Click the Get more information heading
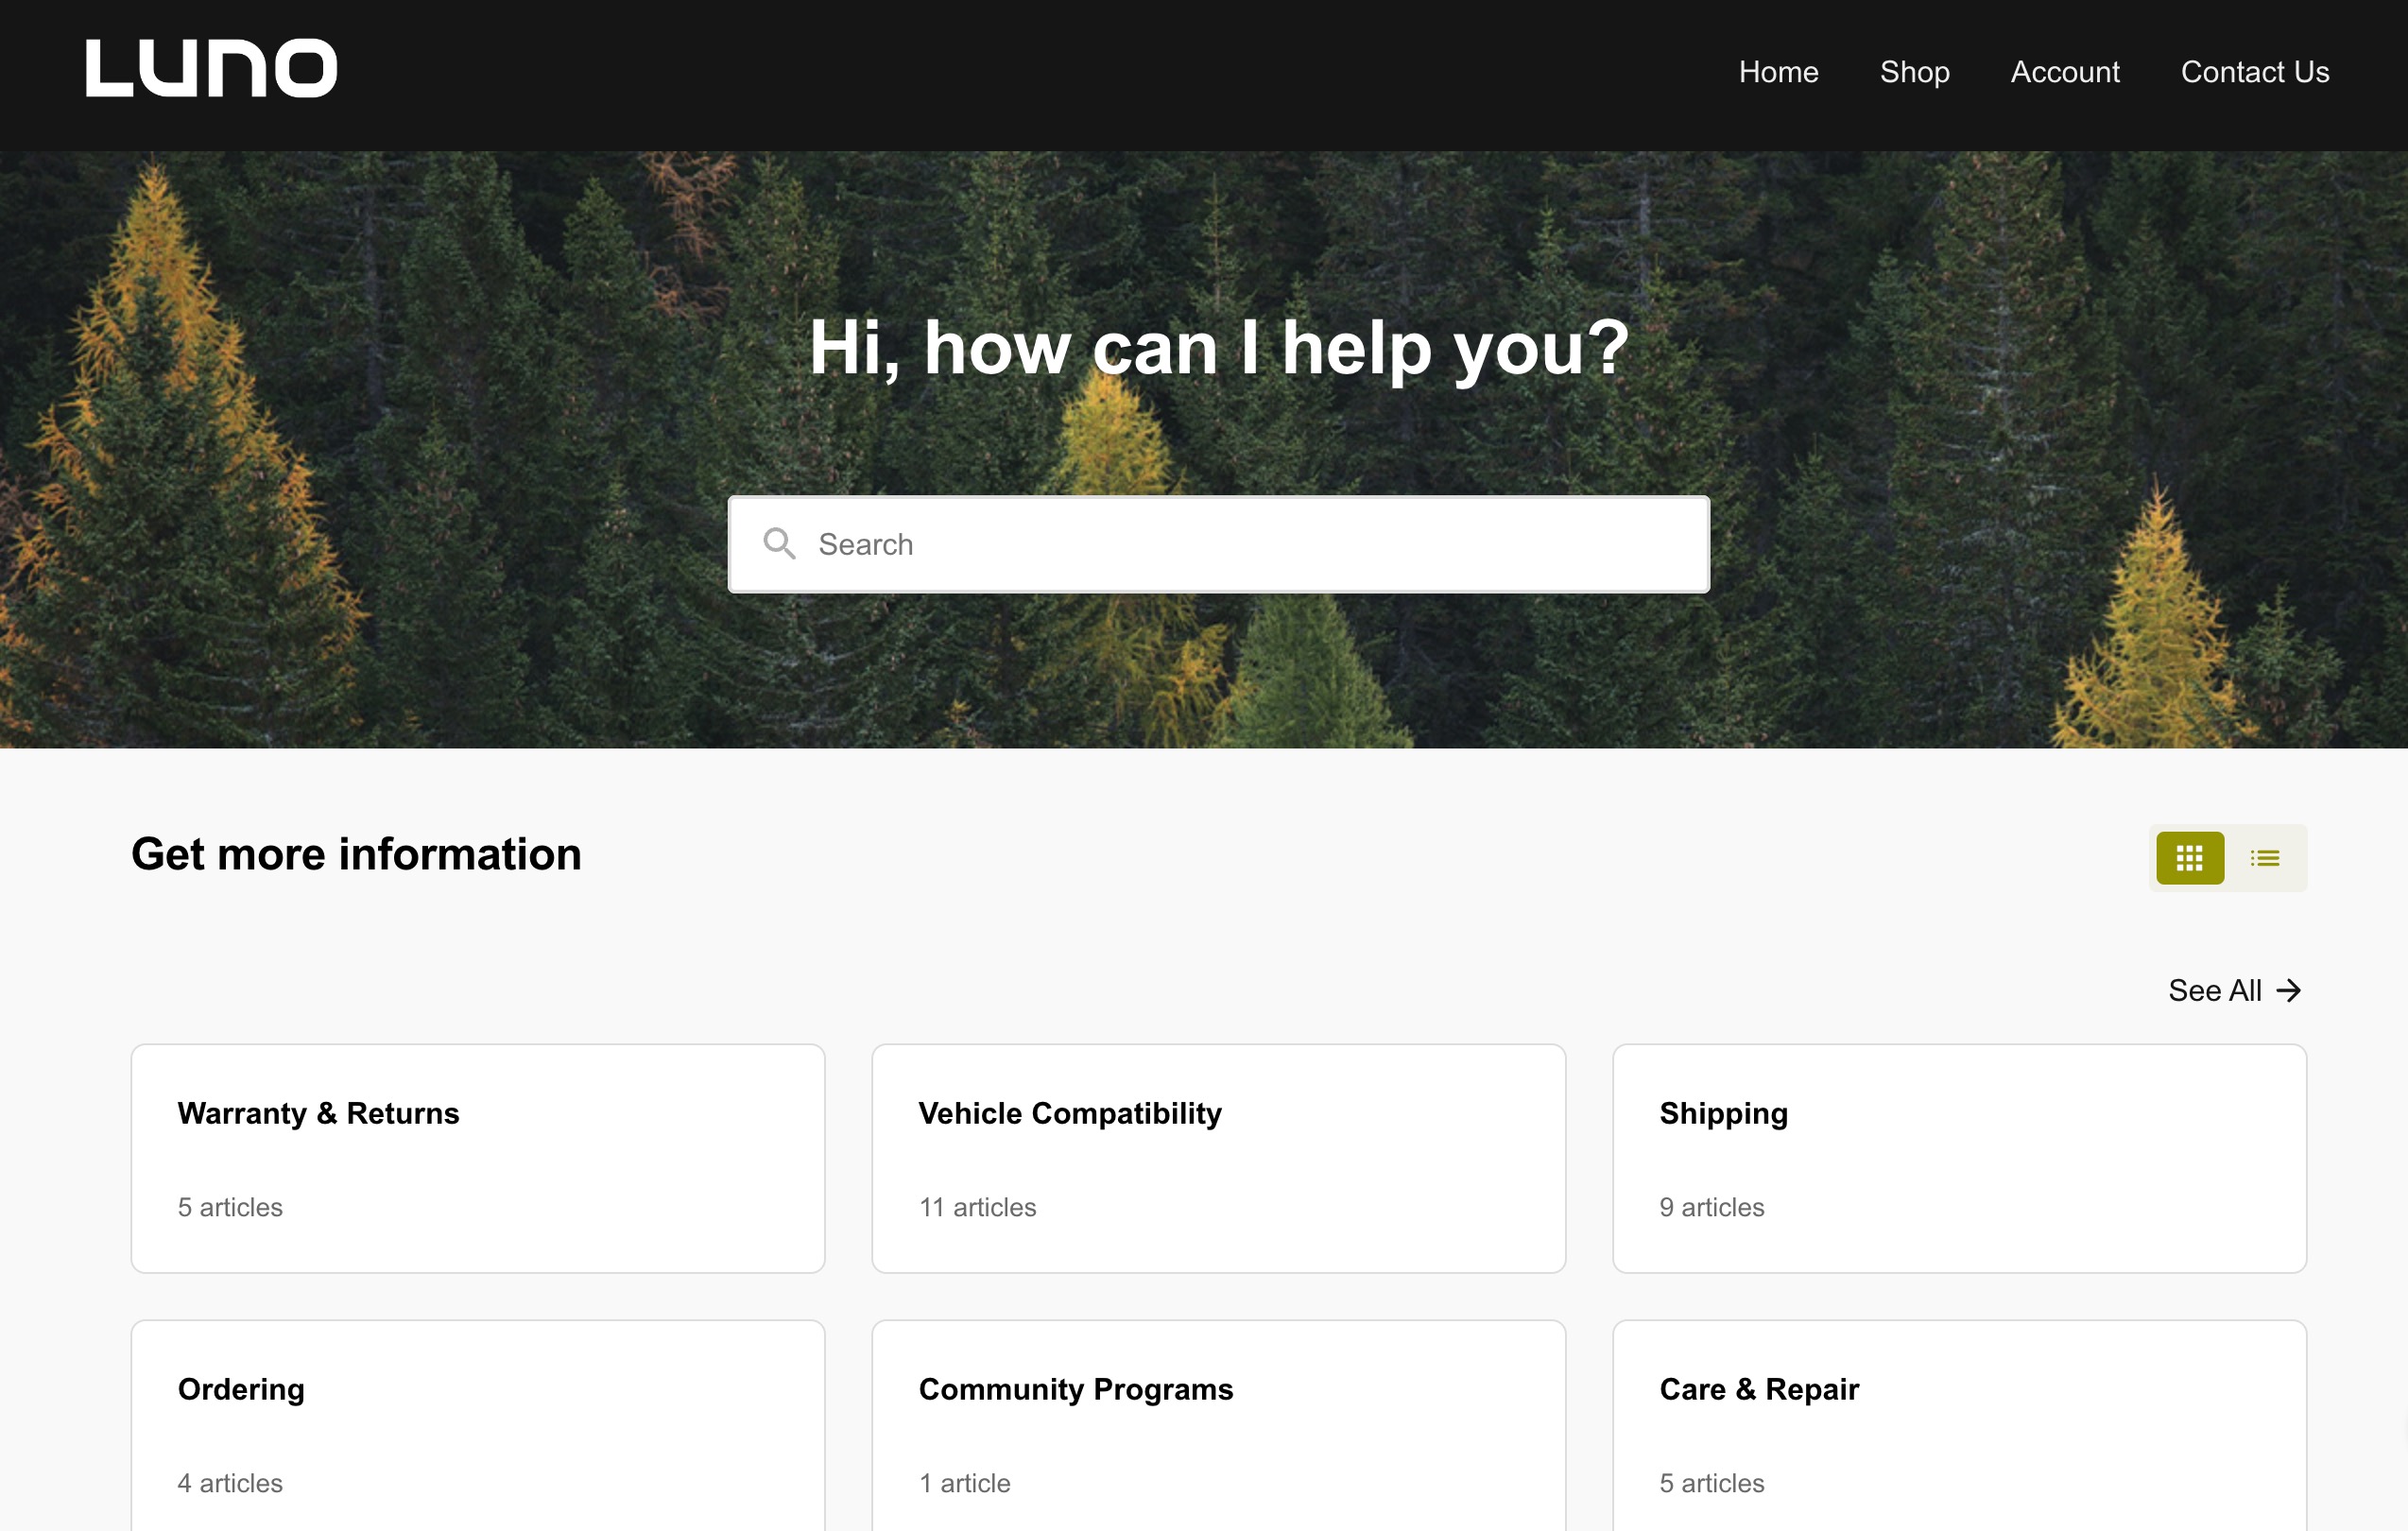The image size is (2408, 1531). coord(356,855)
